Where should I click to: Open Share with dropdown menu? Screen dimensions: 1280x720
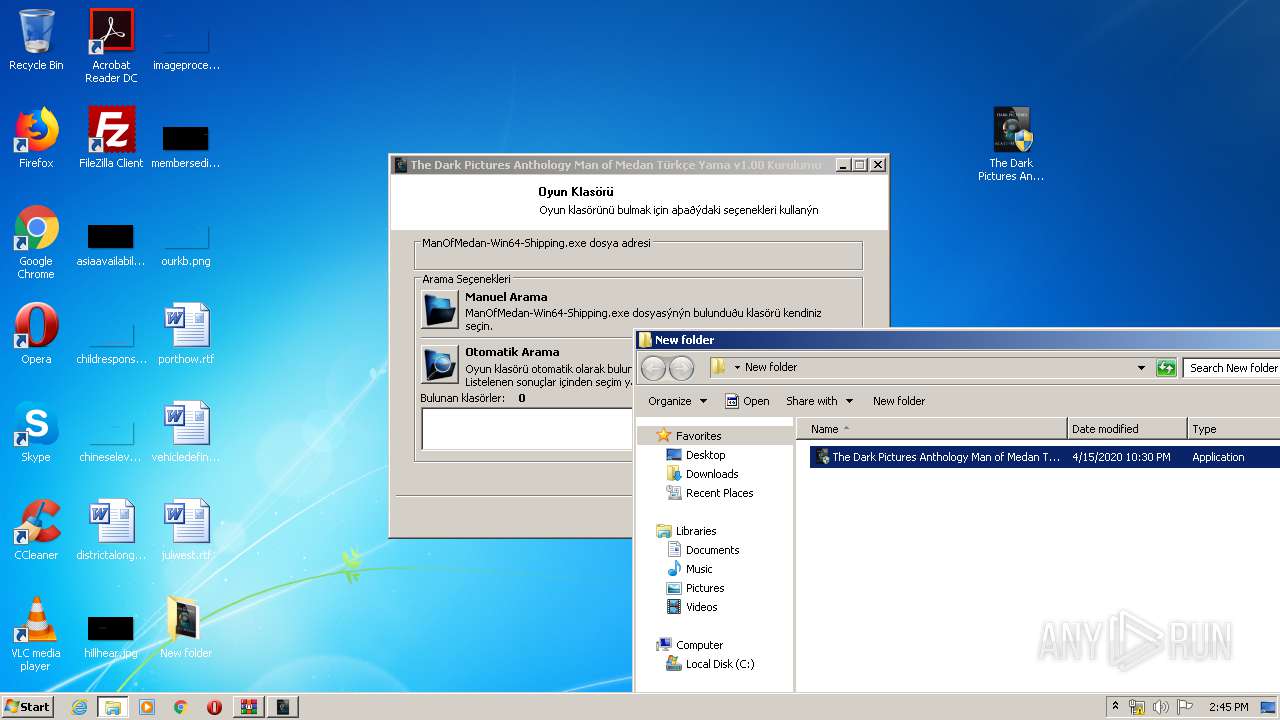tap(819, 401)
